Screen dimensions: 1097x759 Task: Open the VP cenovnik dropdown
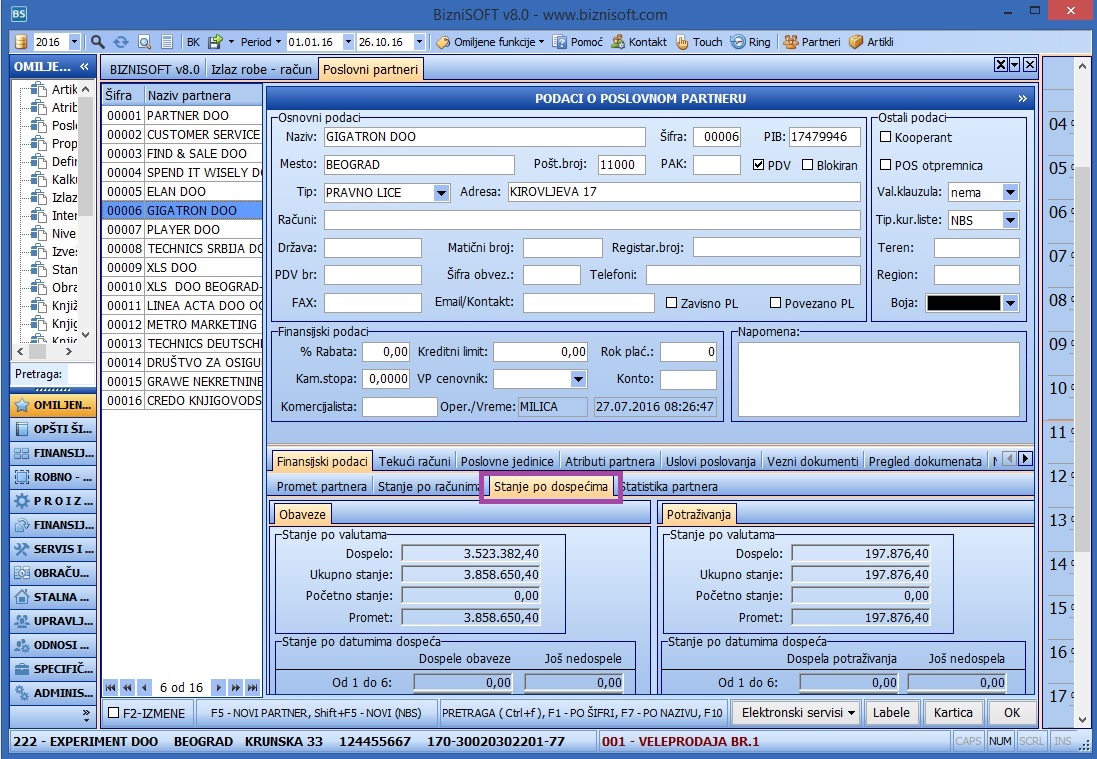coord(578,379)
